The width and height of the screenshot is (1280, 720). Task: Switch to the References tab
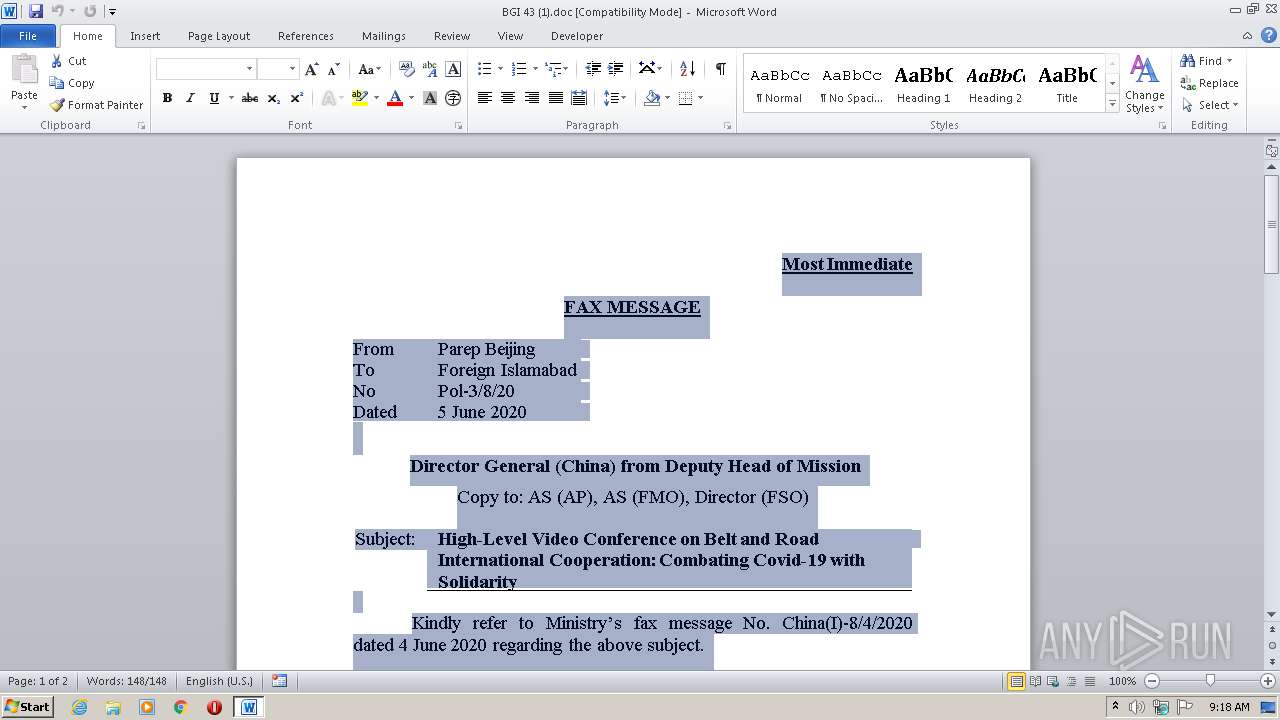coord(306,36)
